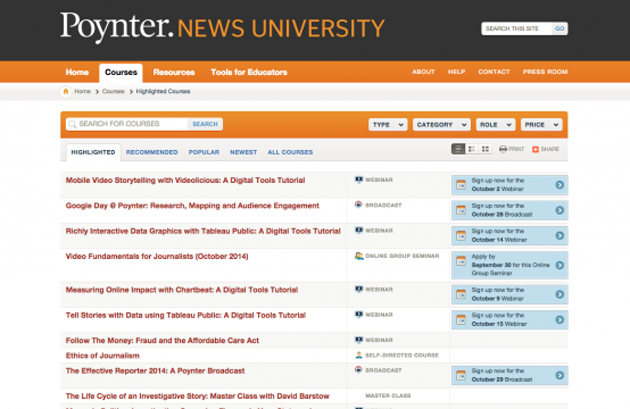630x409 pixels.
Task: Open Ethics of Journalism course
Action: (x=102, y=356)
